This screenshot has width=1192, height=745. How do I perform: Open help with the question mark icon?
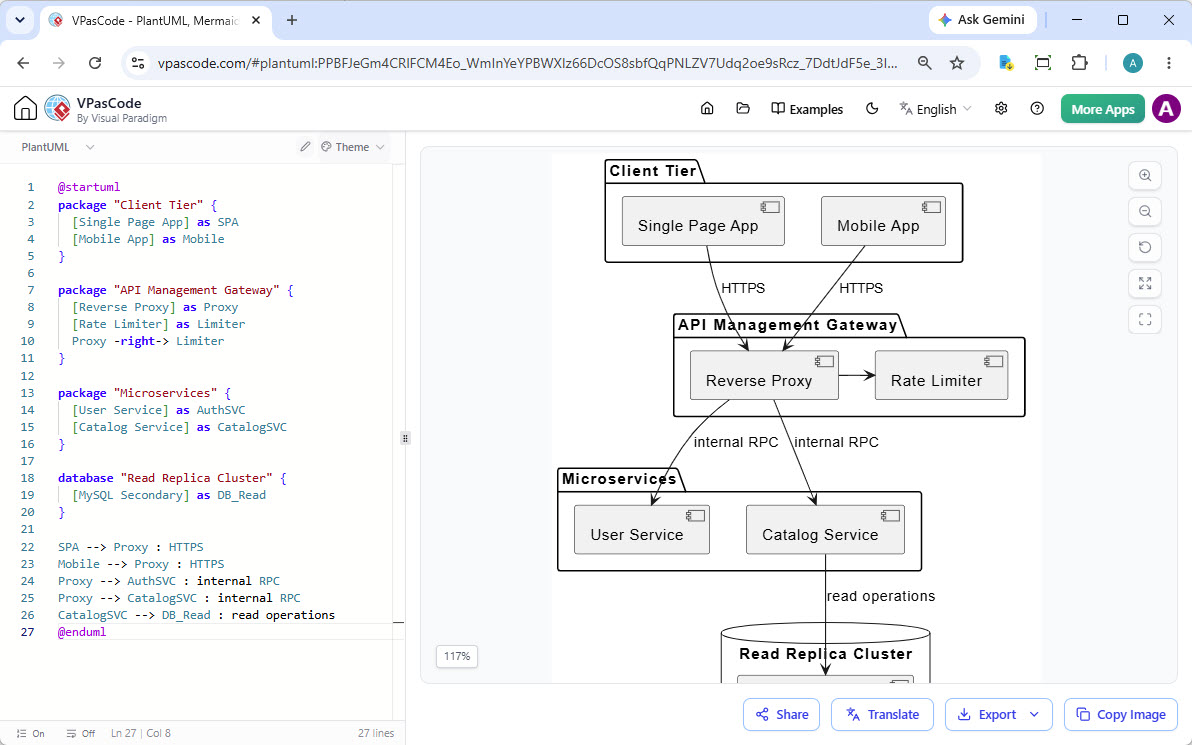(1037, 109)
